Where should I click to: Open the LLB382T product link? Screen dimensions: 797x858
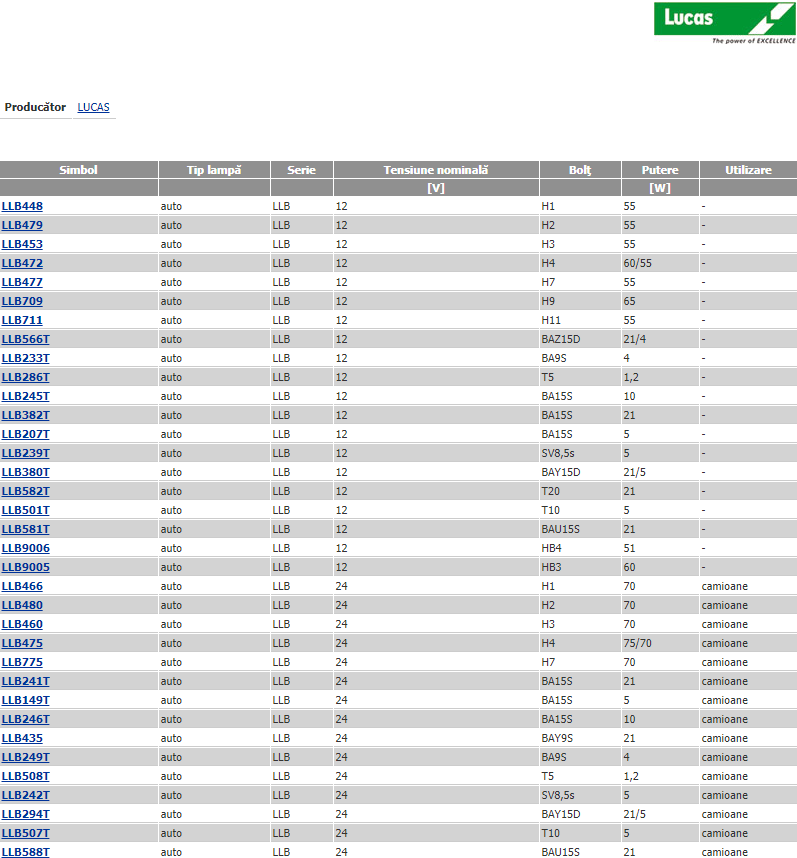pyautogui.click(x=25, y=415)
